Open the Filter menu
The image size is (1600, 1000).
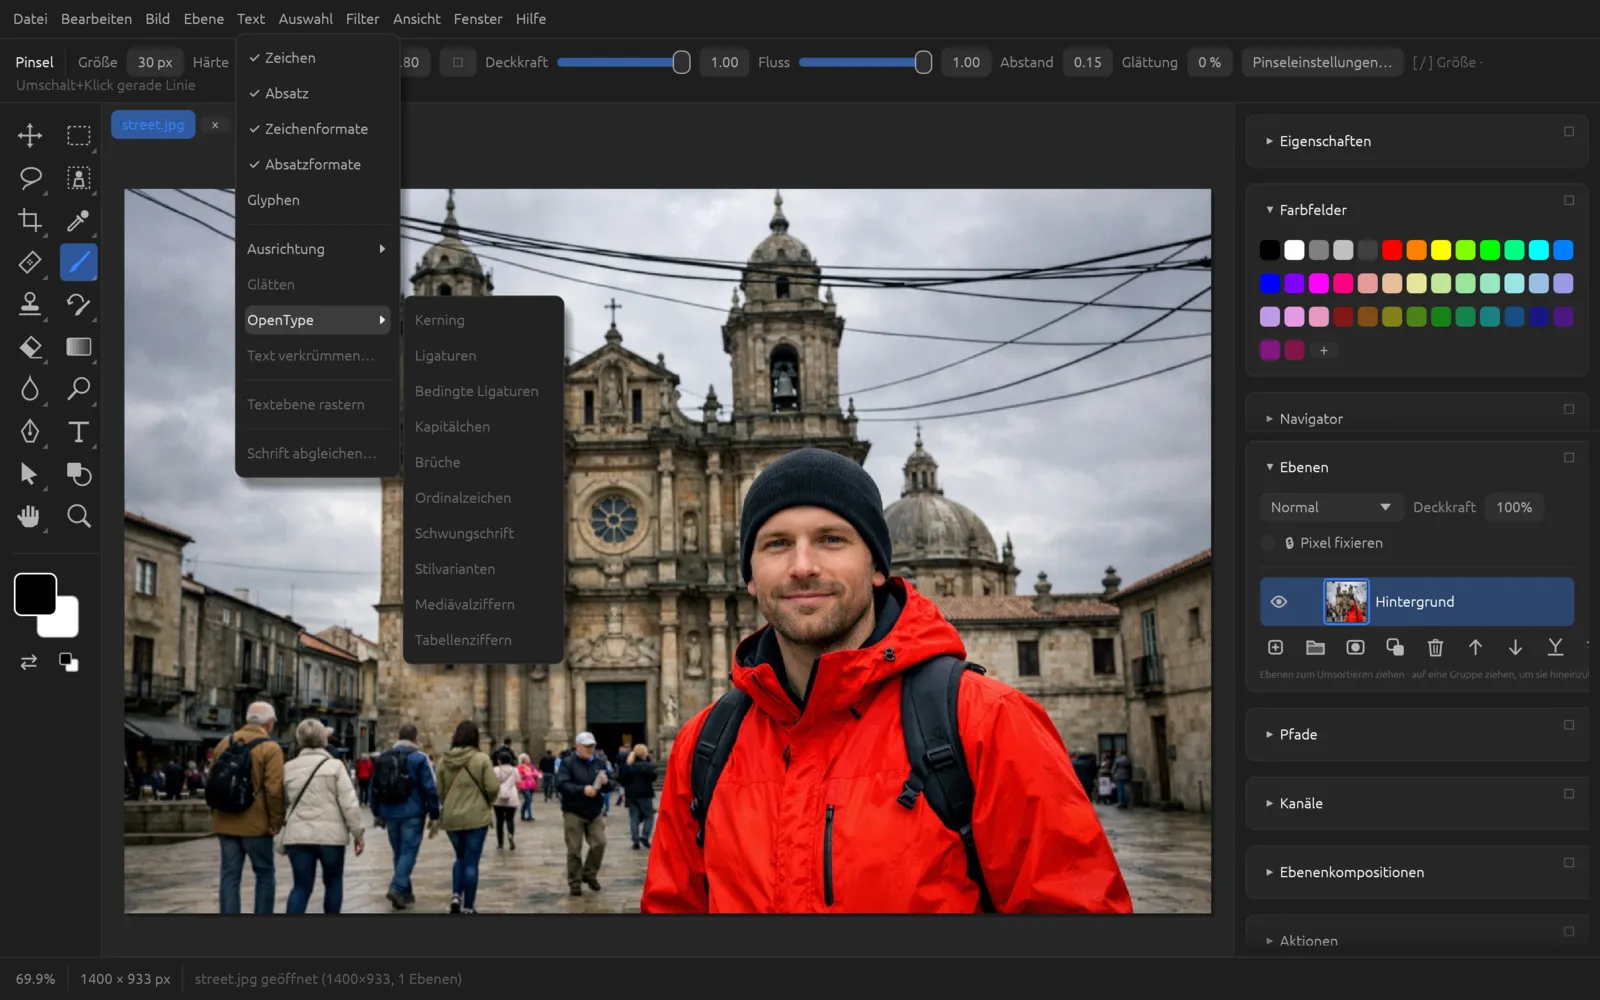tap(362, 19)
